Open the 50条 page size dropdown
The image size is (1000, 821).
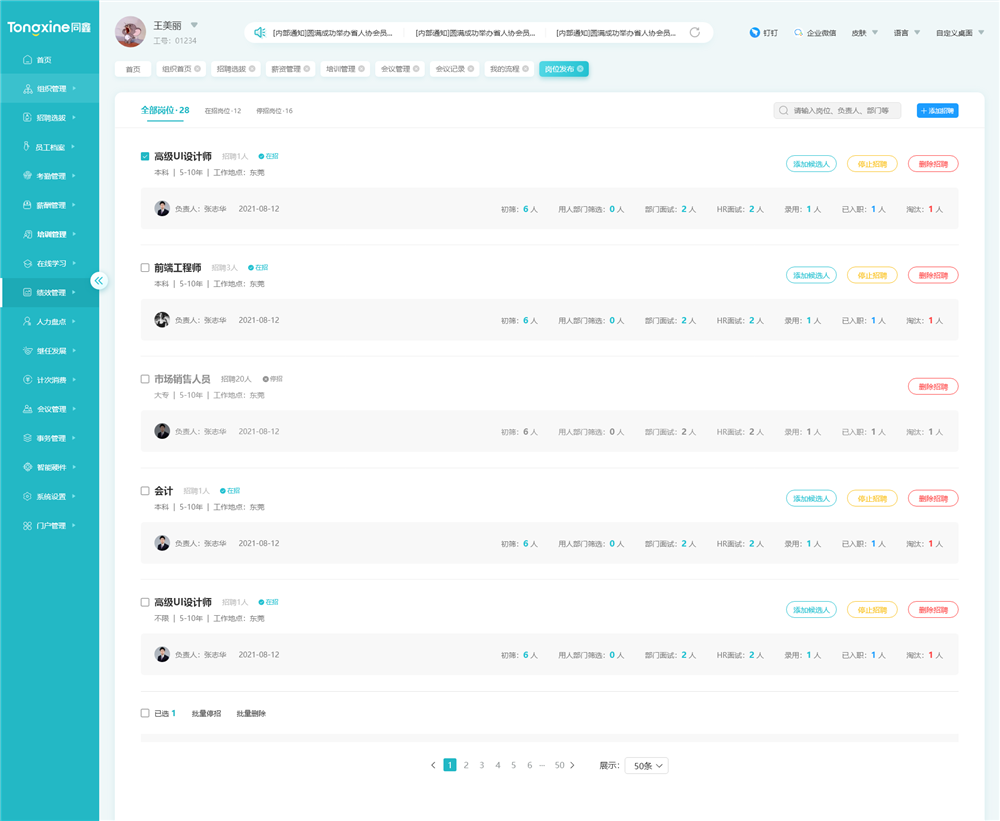point(646,766)
